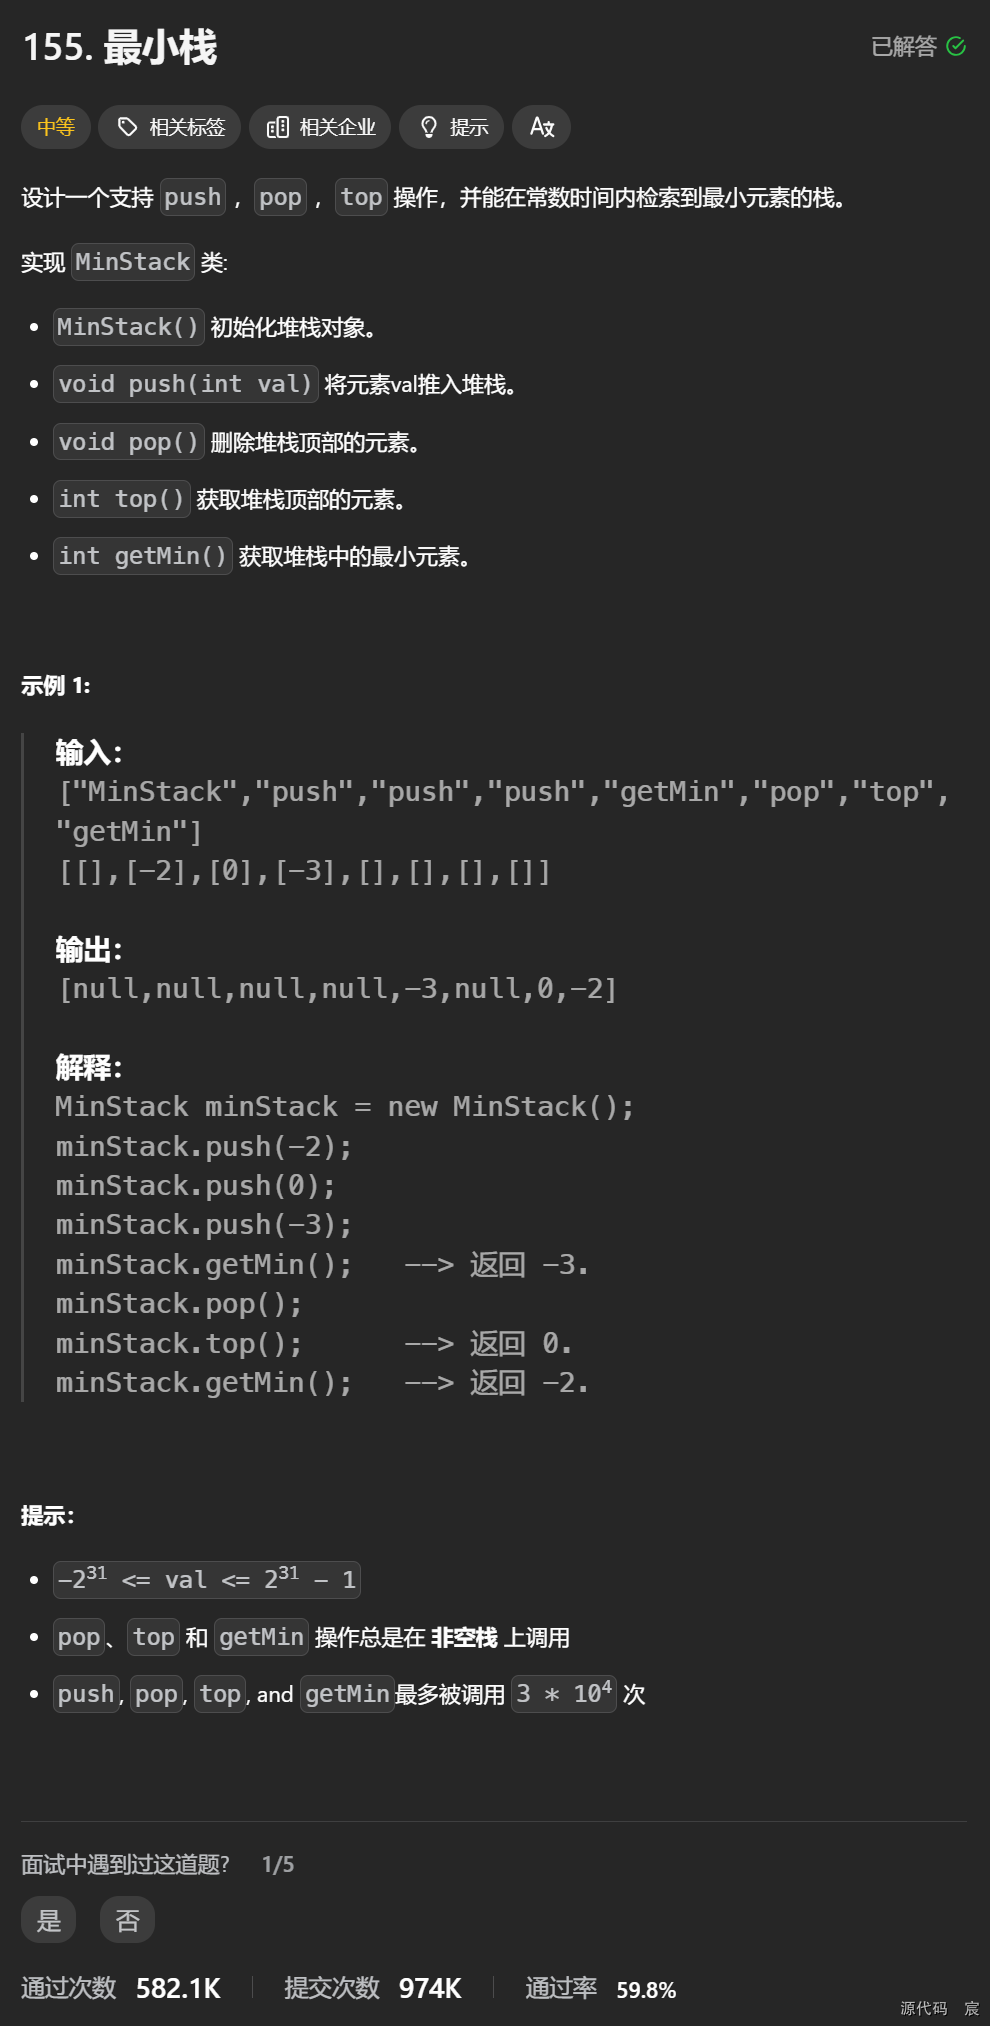The width and height of the screenshot is (990, 2026).
Task: Click the 155. 最小栈 problem title
Action: 120,47
